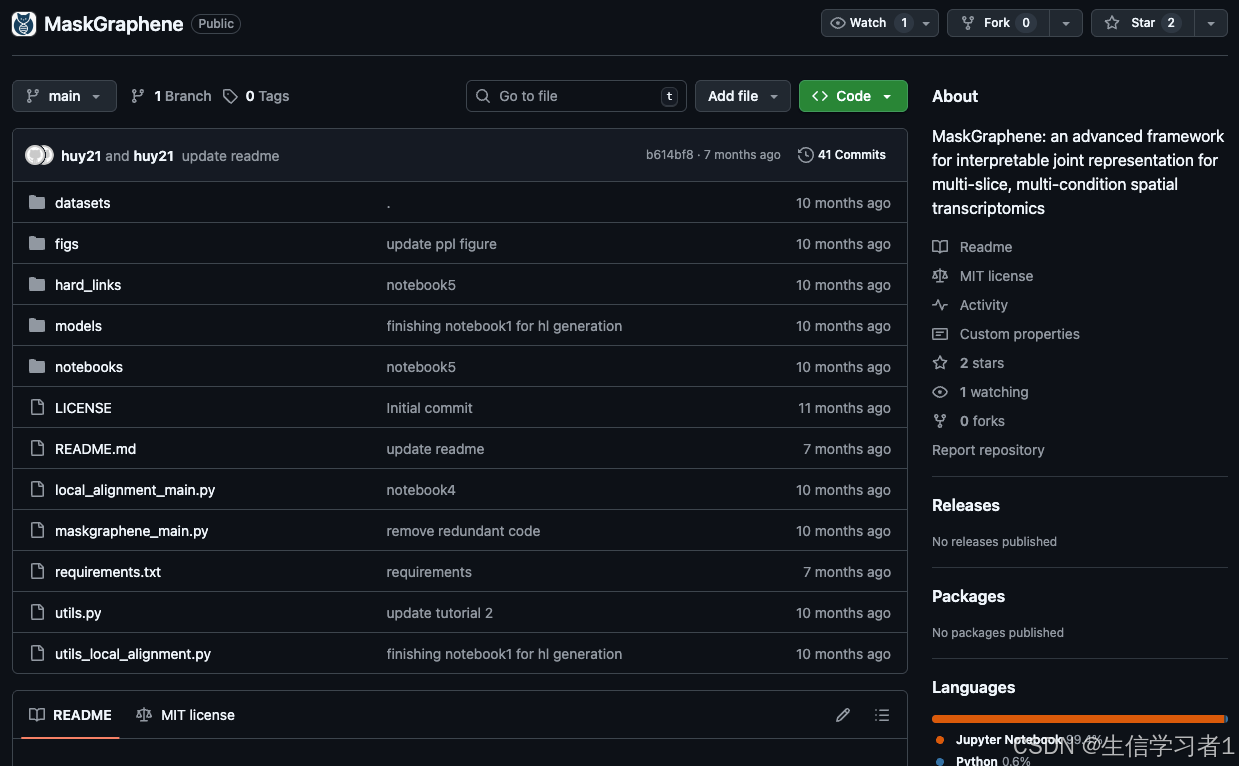1239x766 pixels.
Task: Click the commit hash b614bf8
Action: pyautogui.click(x=669, y=155)
